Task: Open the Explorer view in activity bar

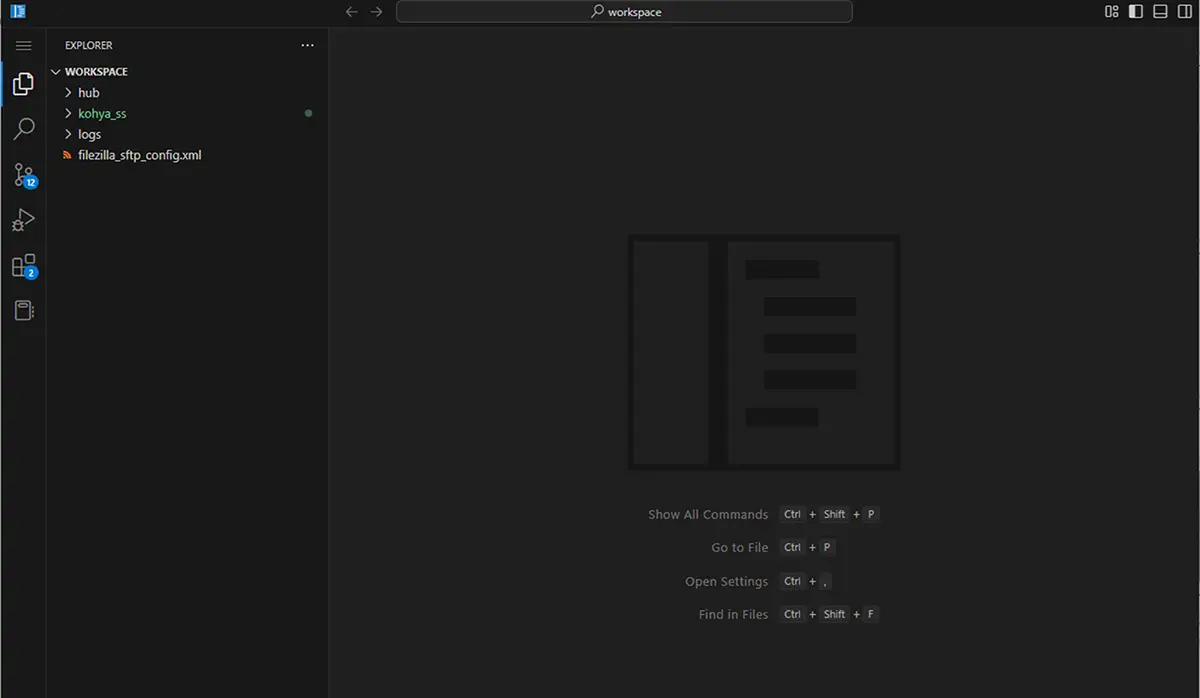Action: 23,84
